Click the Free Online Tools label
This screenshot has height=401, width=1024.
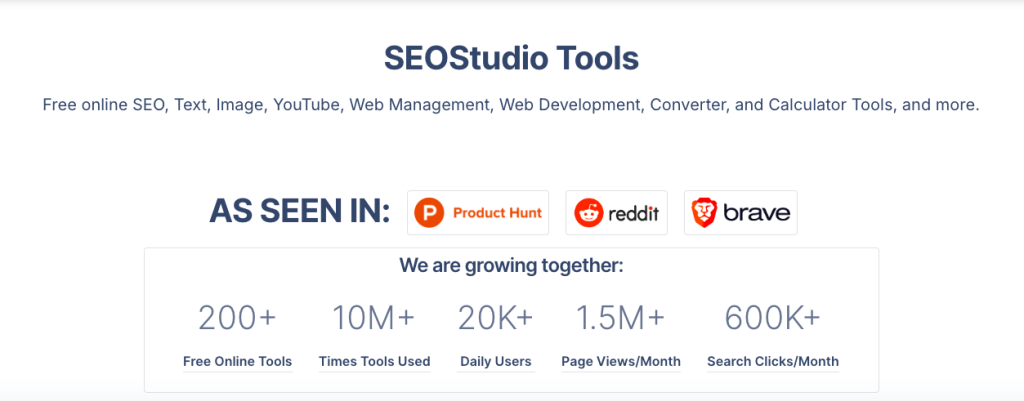pyautogui.click(x=238, y=361)
